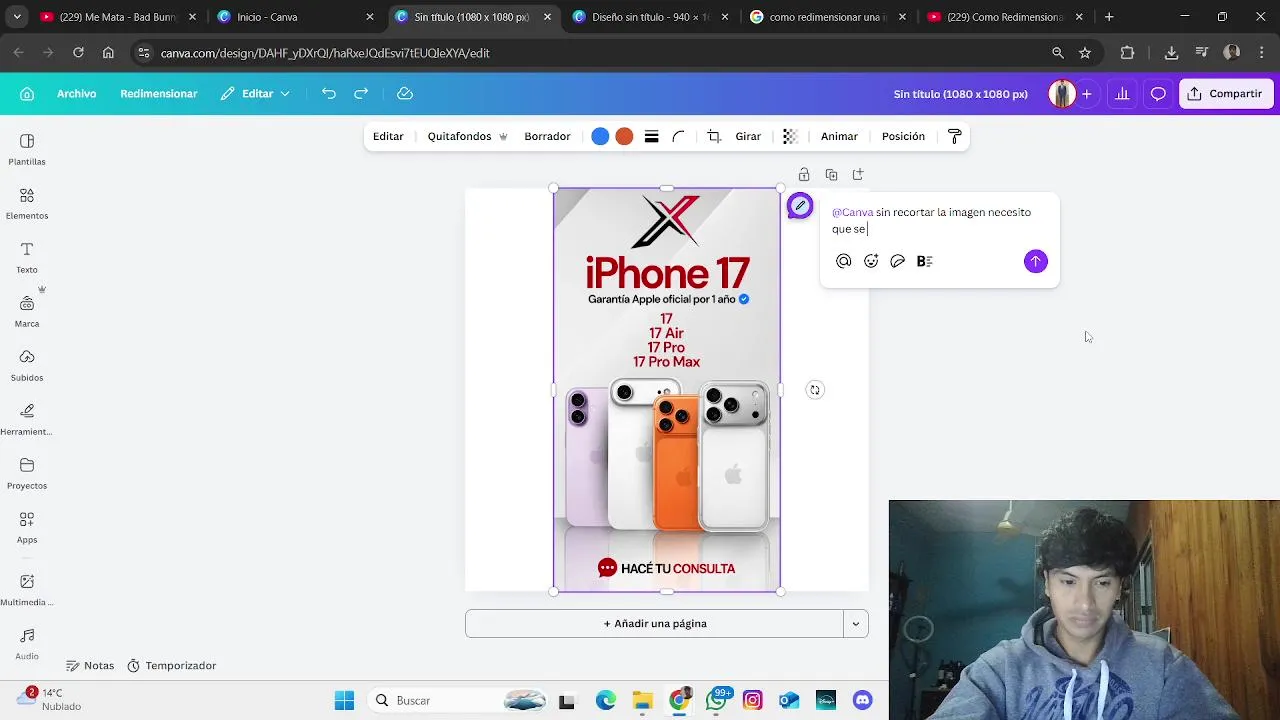Open the Audio sidebar panel

27,643
